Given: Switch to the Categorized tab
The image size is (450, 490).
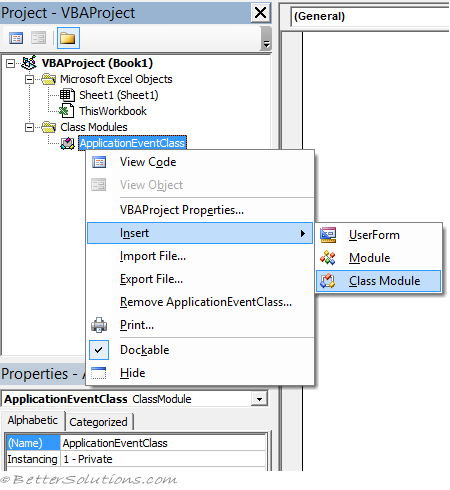Looking at the screenshot, I should [x=98, y=422].
